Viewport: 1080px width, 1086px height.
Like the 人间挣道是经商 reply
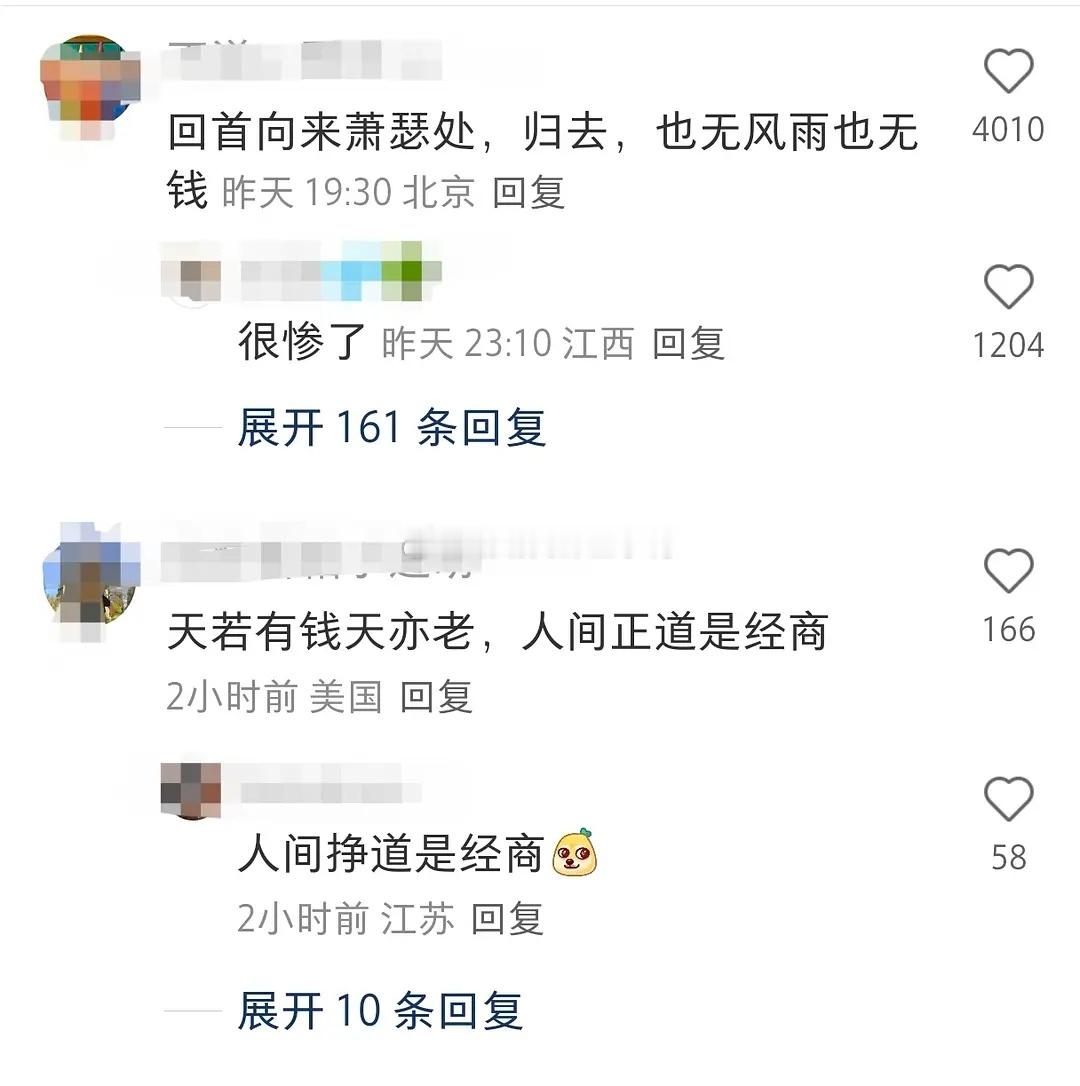1008,799
